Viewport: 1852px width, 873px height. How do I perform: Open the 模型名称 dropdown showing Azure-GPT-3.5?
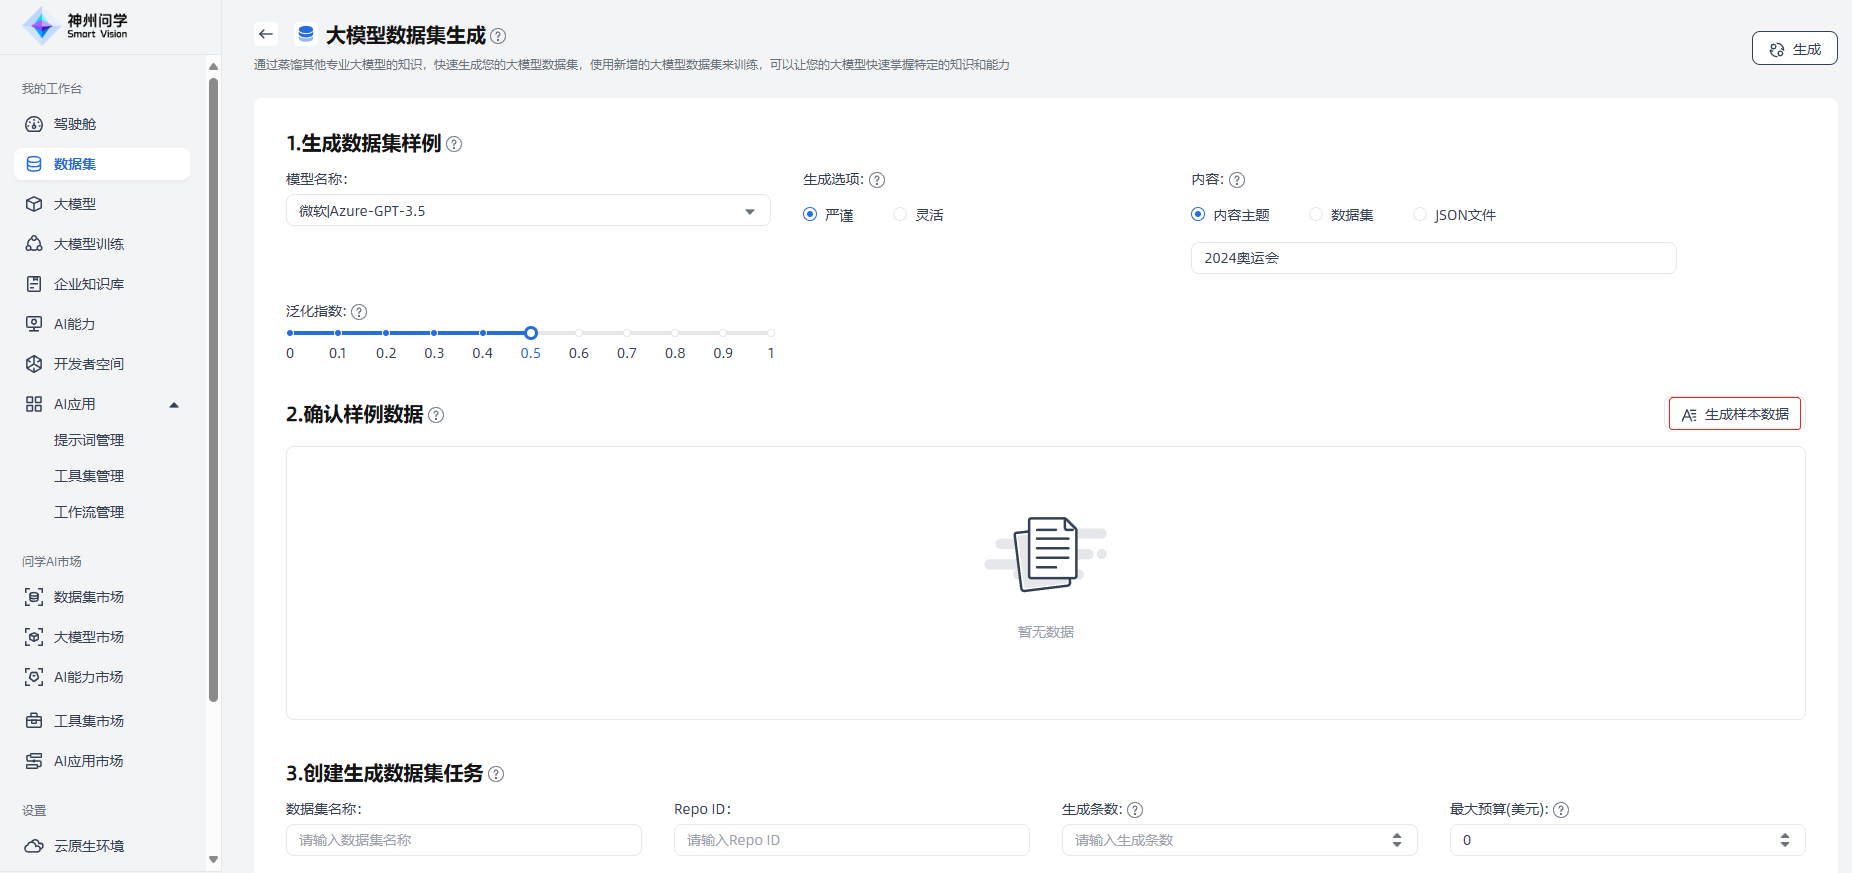tap(528, 211)
